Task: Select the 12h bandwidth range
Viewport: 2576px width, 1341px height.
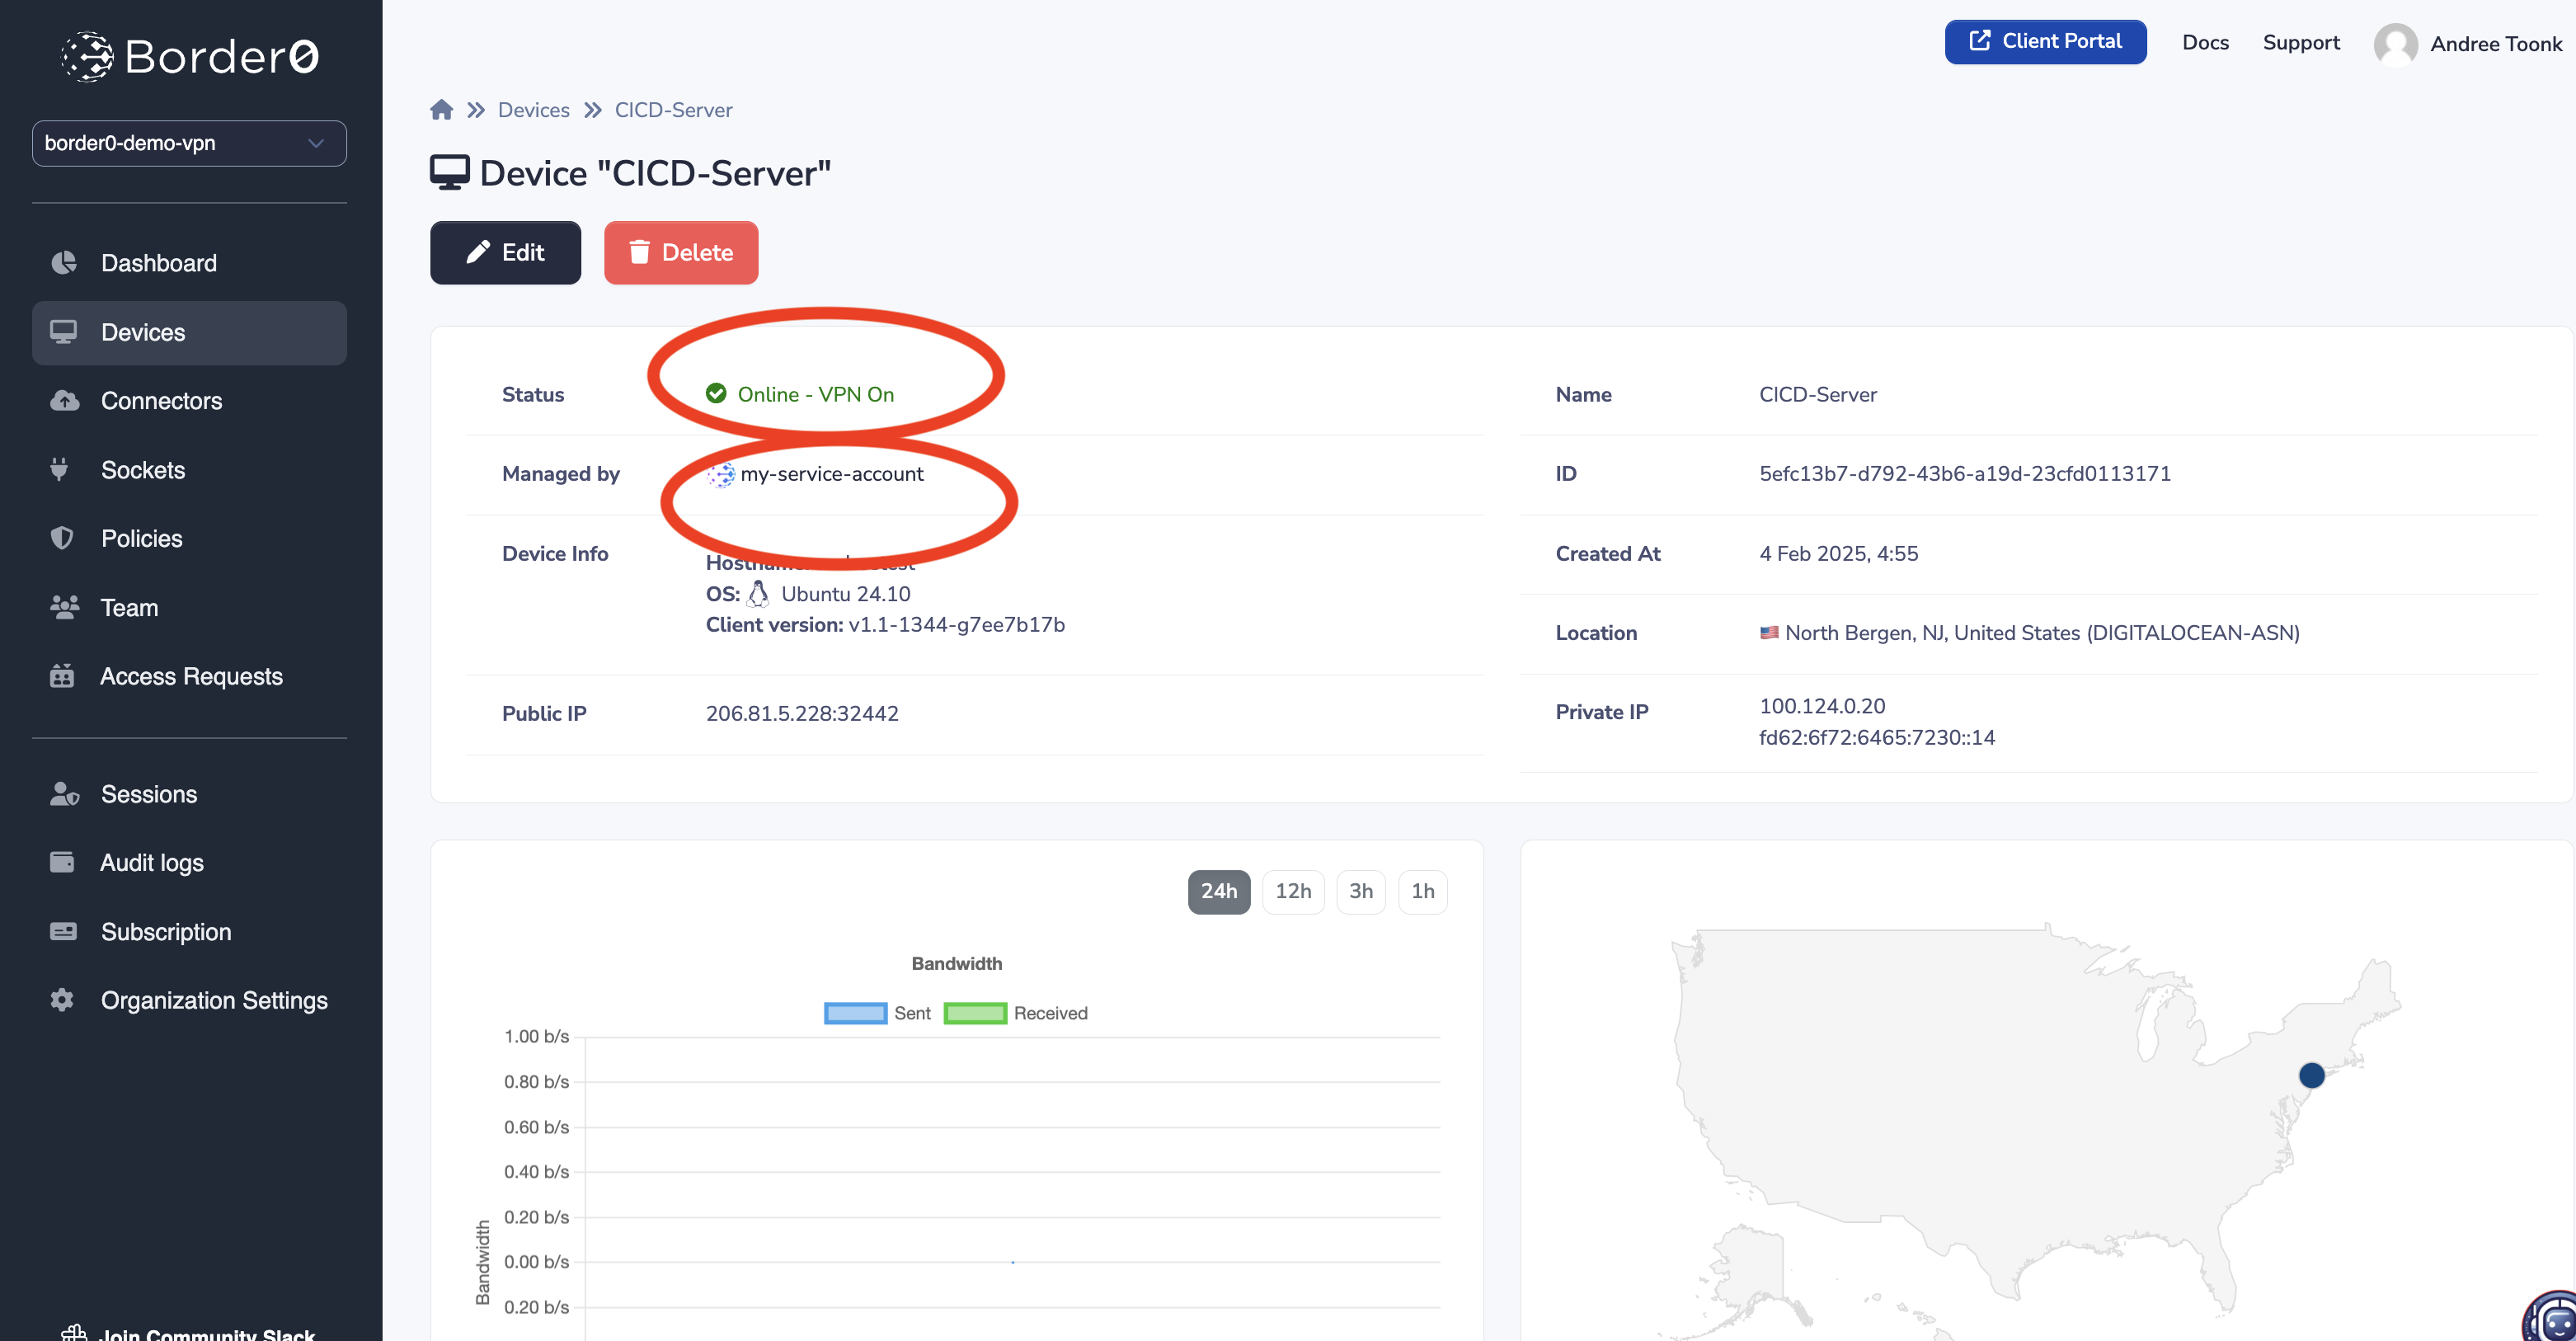Action: tap(1292, 891)
